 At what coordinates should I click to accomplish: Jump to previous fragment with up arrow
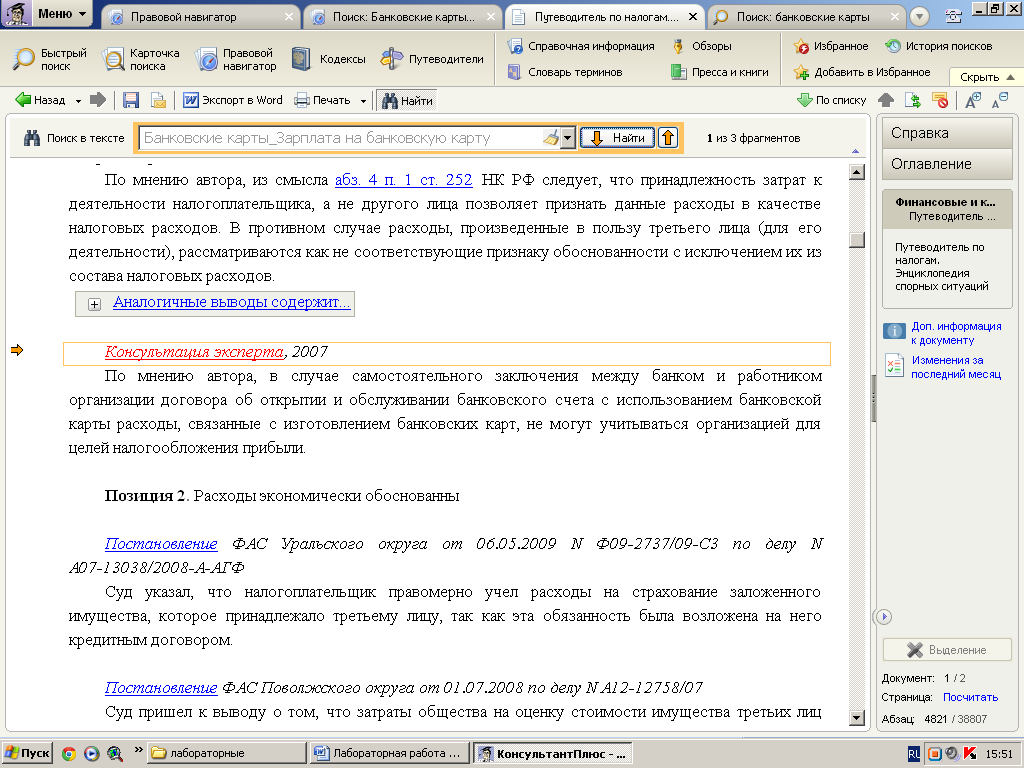(x=667, y=138)
